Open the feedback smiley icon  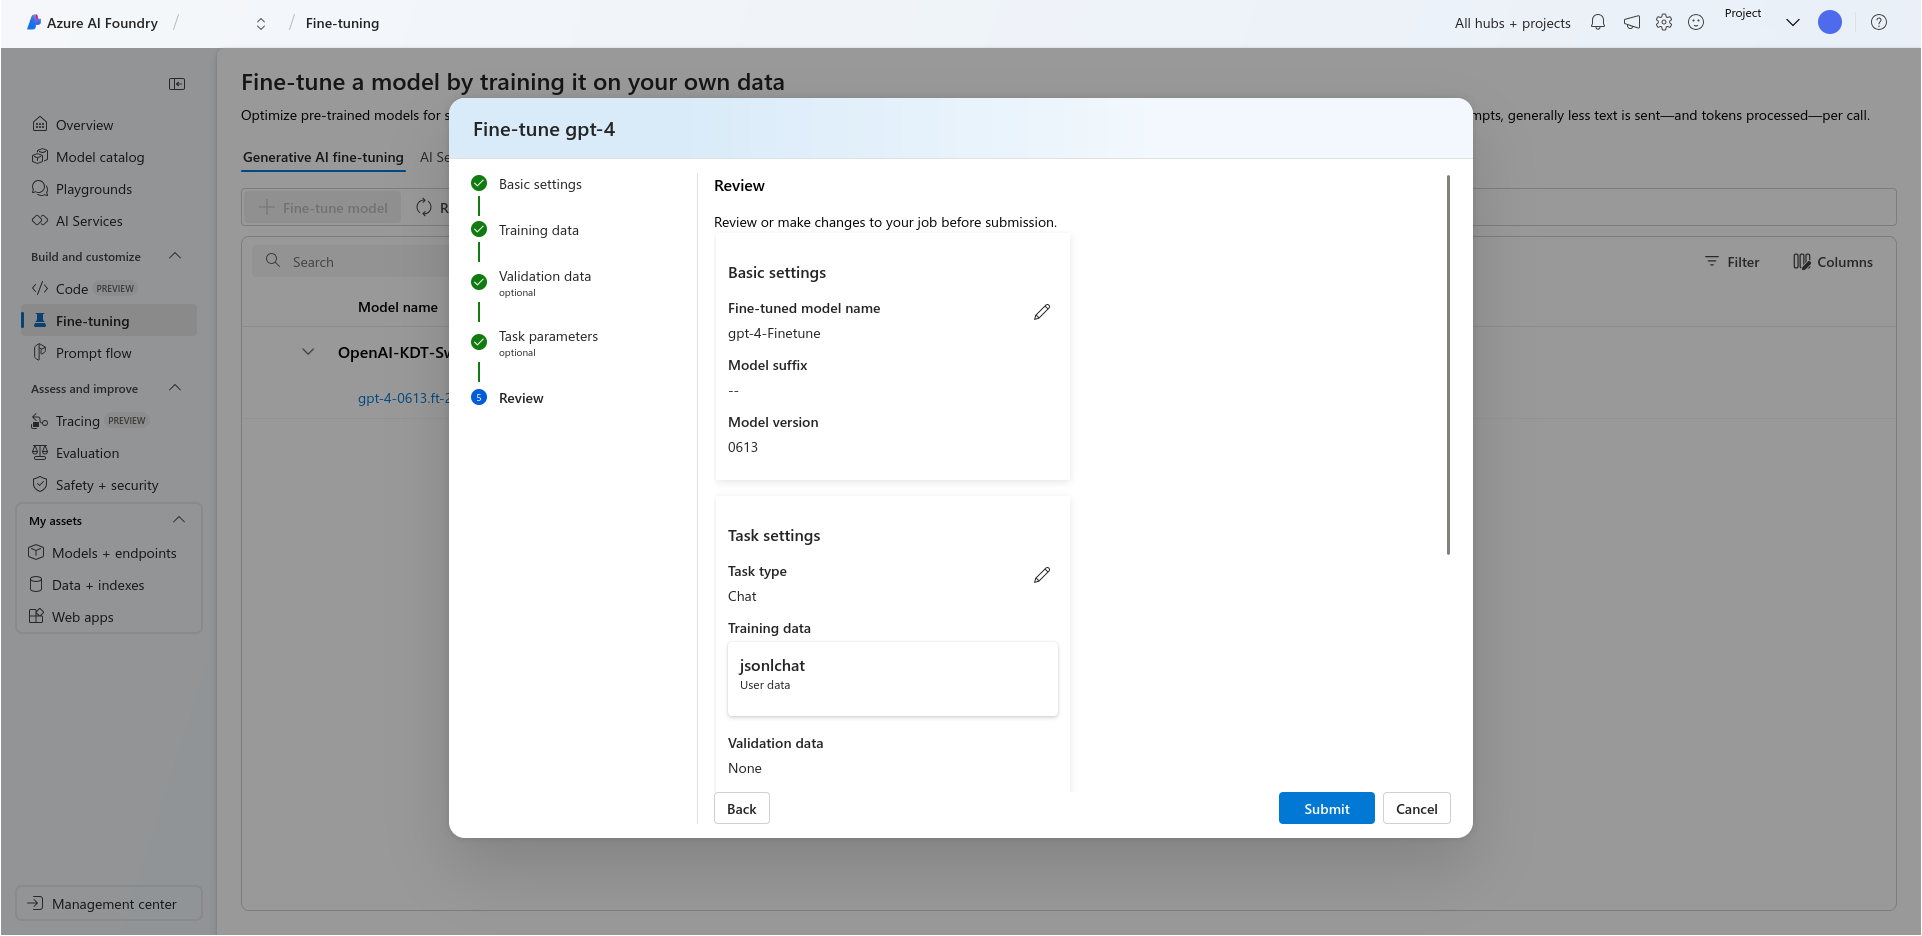tap(1696, 22)
